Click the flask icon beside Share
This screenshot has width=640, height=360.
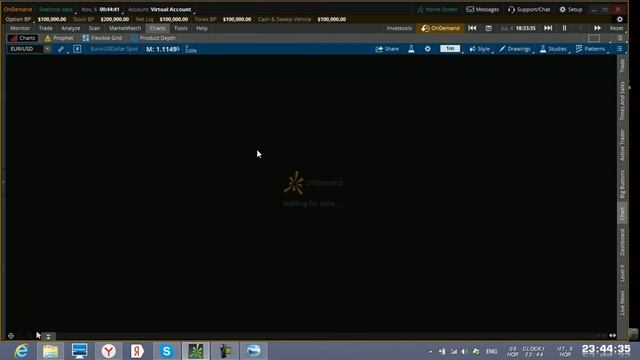[411, 49]
